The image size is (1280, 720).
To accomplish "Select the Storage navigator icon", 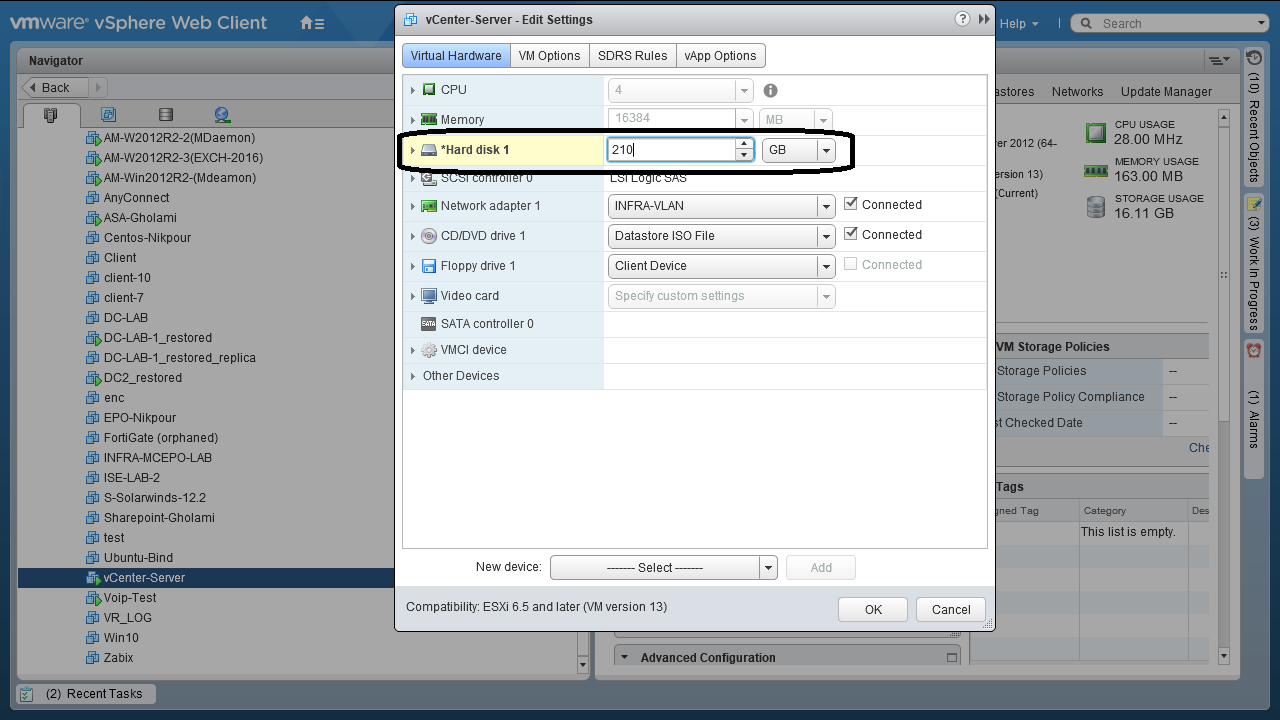I will (x=166, y=115).
